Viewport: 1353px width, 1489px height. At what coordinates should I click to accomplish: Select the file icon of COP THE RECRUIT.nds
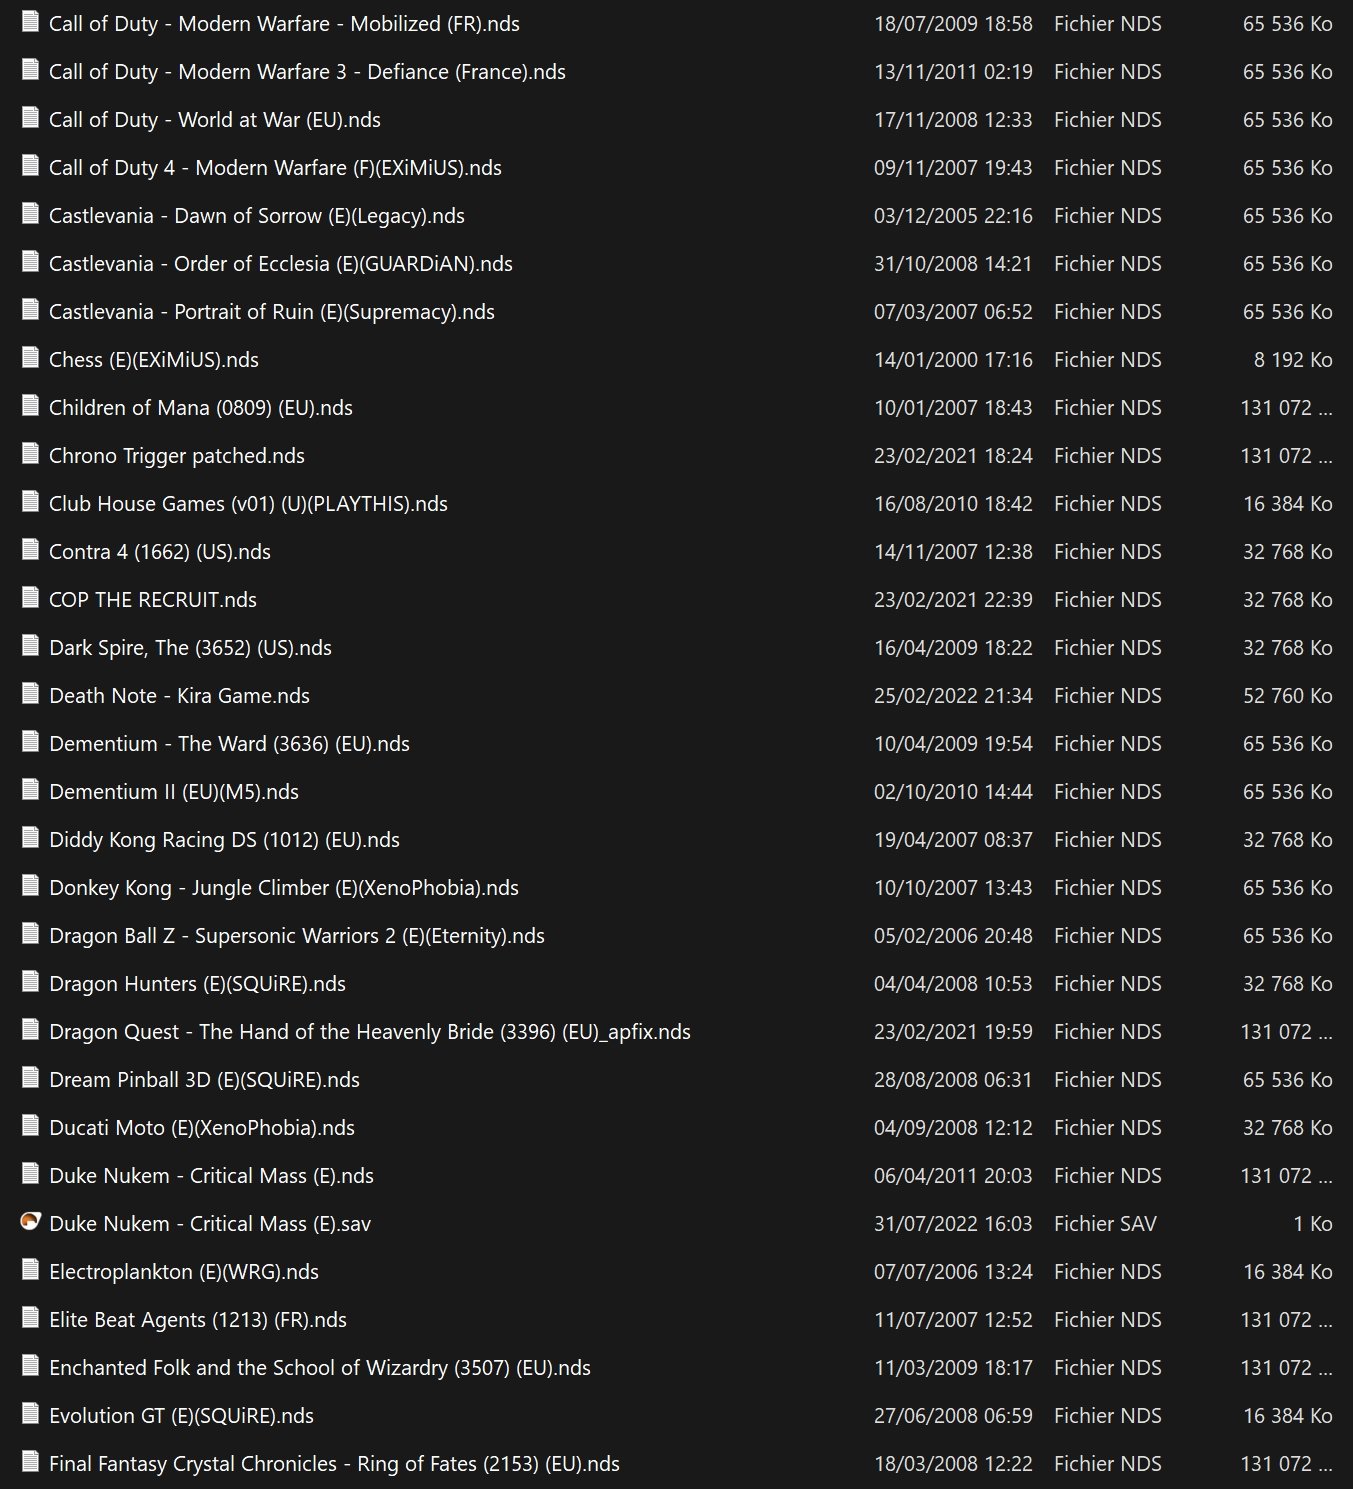click(x=30, y=598)
